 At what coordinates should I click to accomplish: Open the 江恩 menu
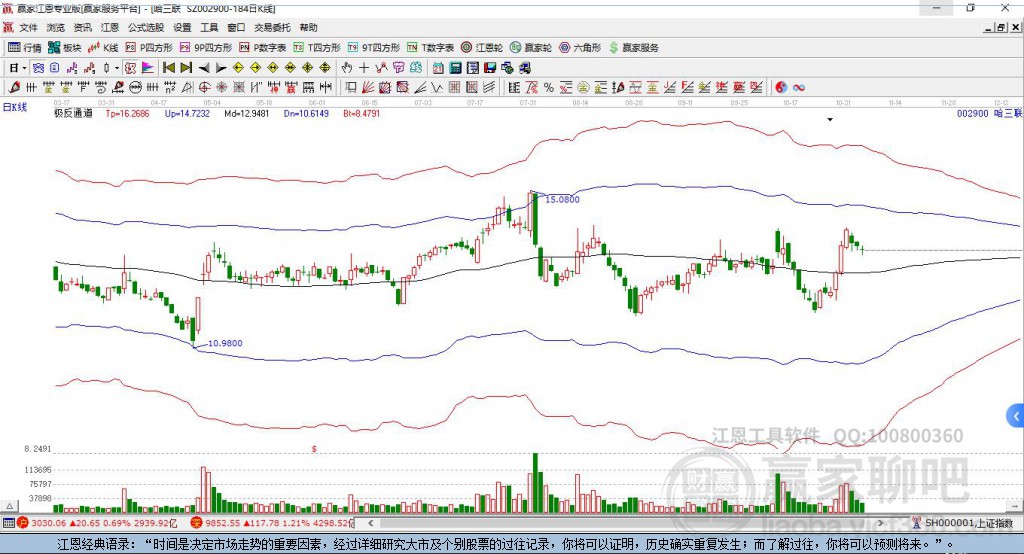point(110,27)
